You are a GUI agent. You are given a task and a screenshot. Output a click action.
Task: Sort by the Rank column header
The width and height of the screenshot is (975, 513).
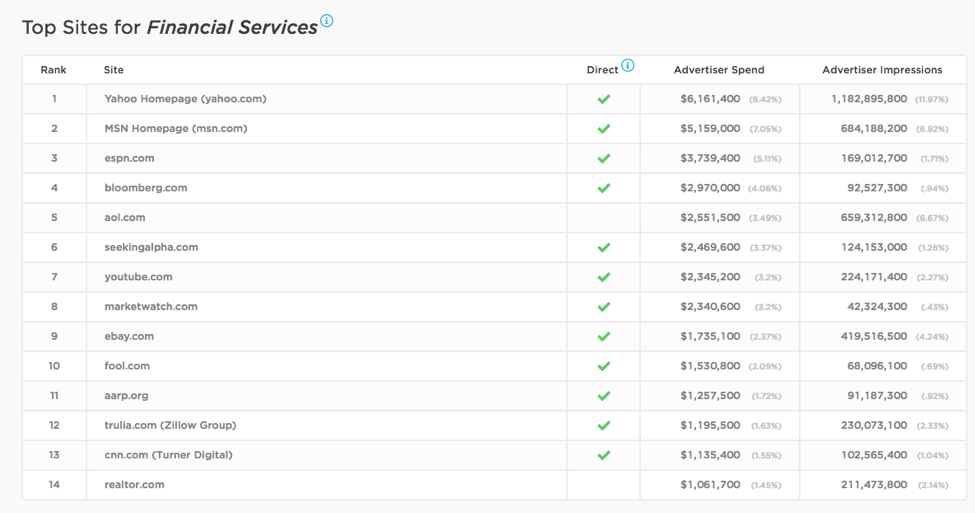[x=53, y=70]
